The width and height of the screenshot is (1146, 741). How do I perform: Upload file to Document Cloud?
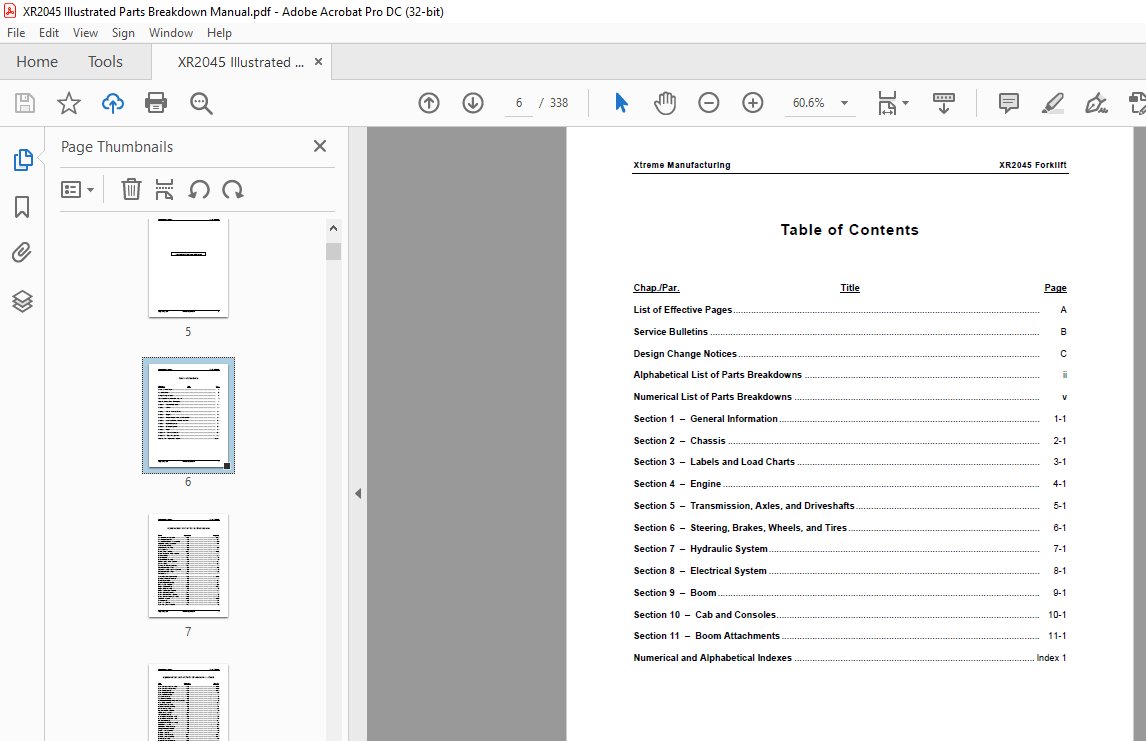[x=113, y=103]
